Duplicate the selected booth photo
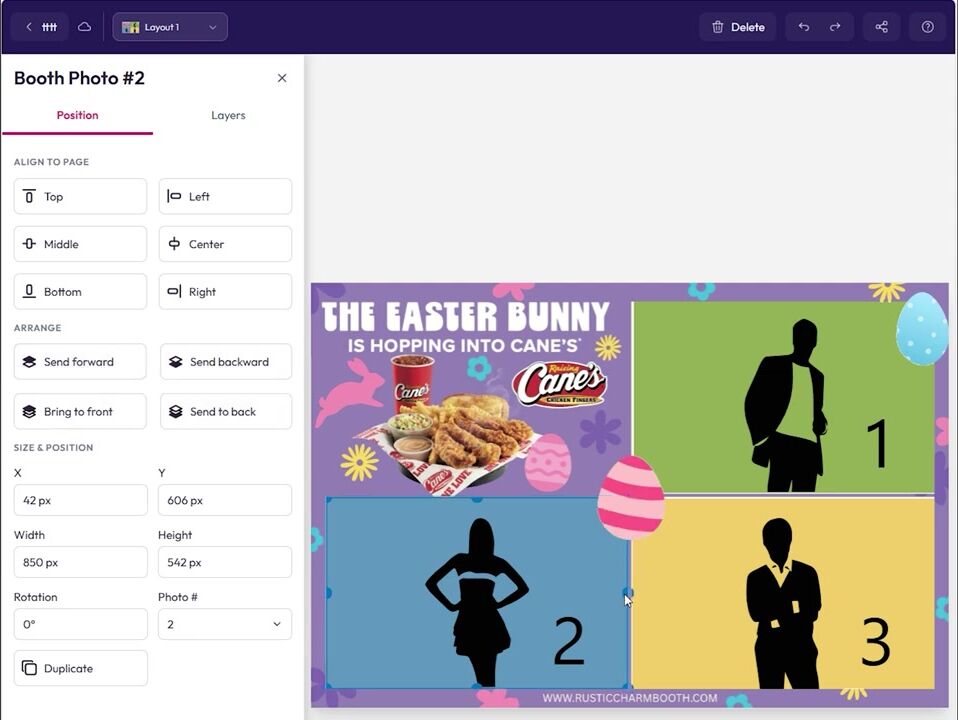This screenshot has width=958, height=720. point(80,668)
